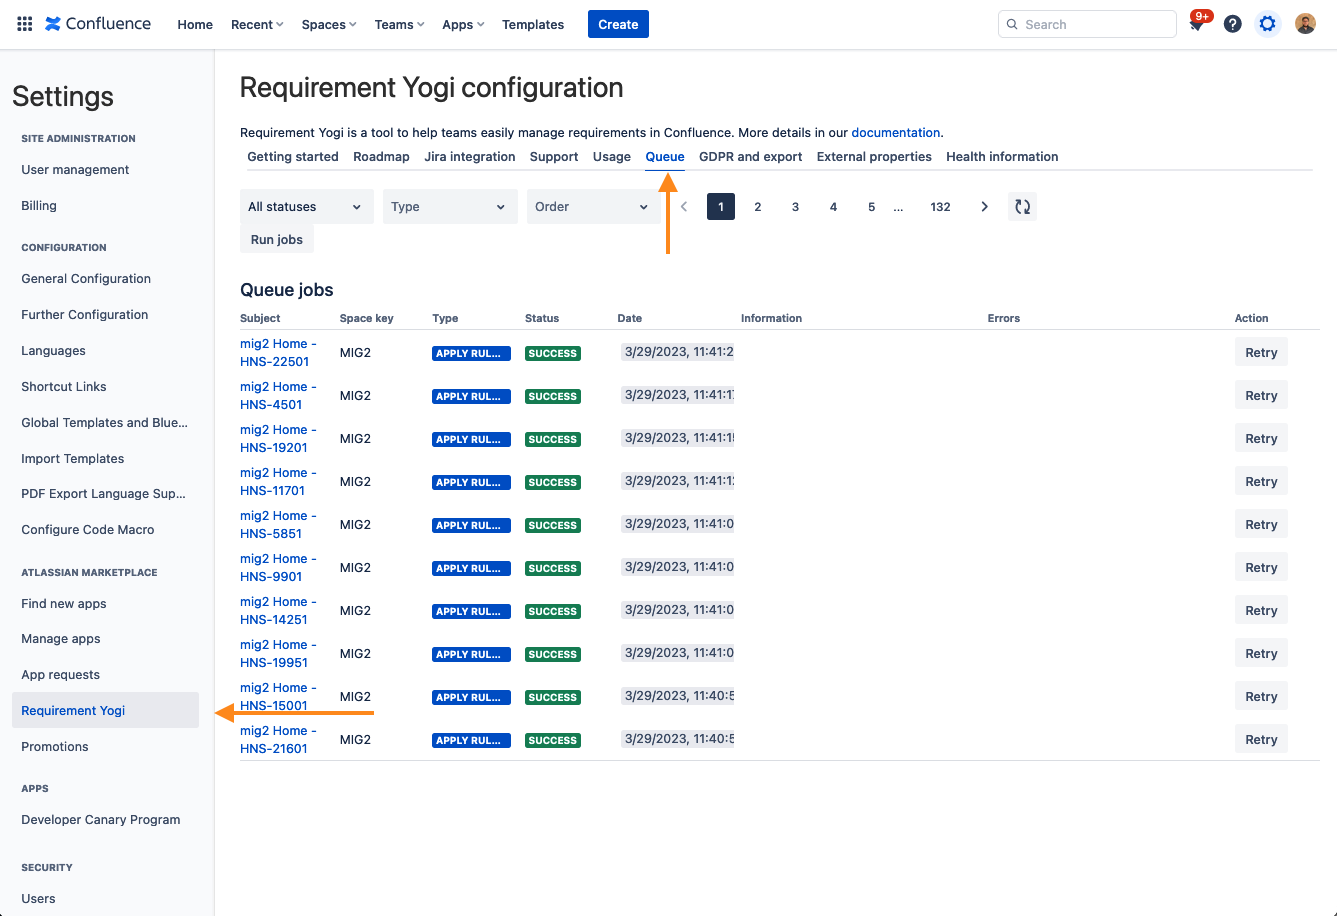
Task: Open the Jira integration tab
Action: pos(469,157)
